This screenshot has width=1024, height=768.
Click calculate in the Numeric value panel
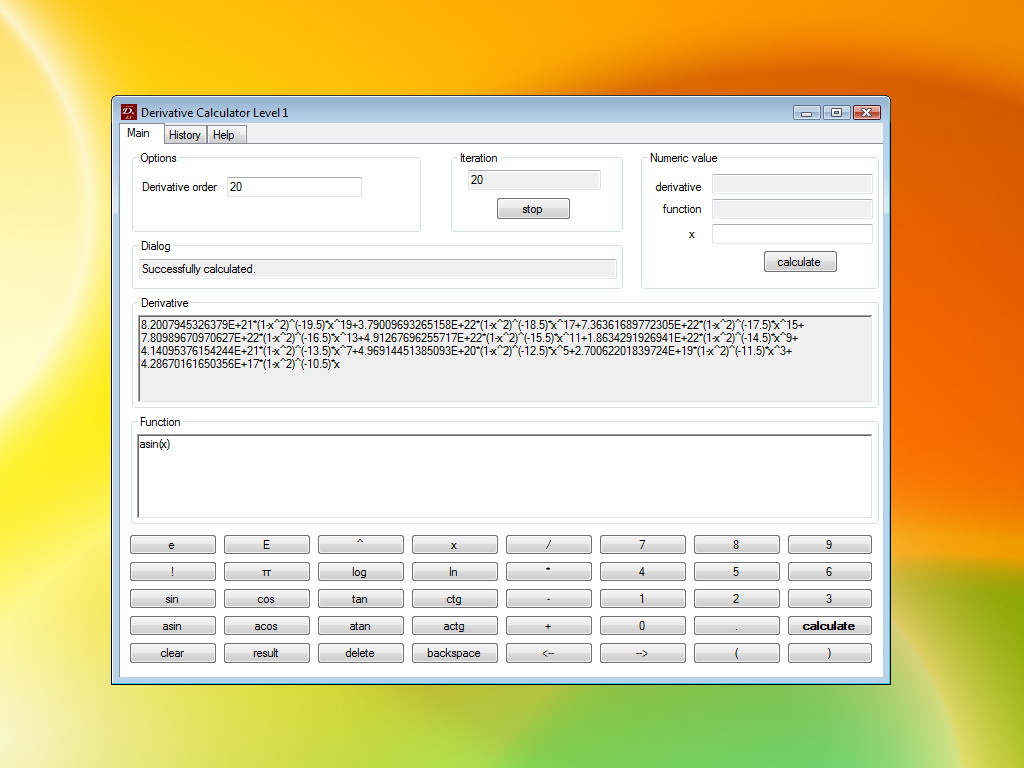tap(800, 262)
